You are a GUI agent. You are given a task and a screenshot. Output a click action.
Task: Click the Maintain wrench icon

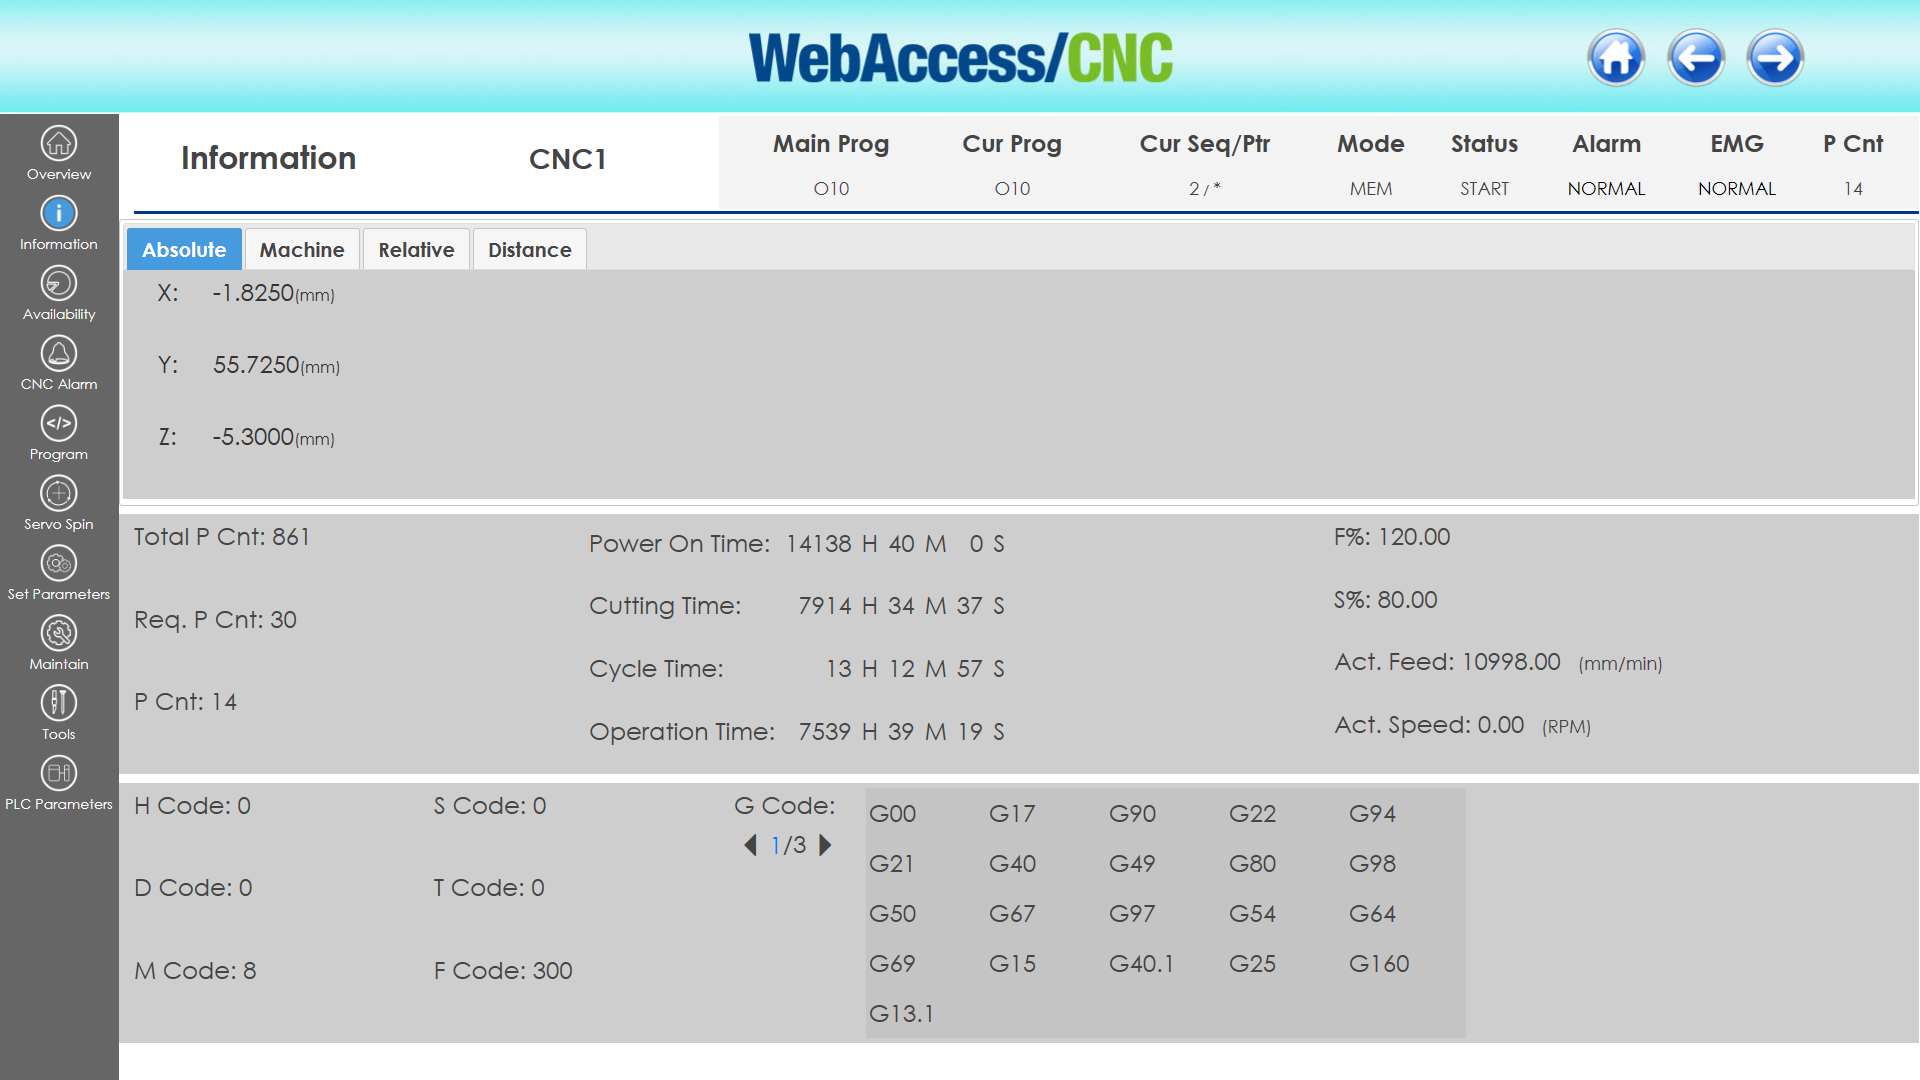tap(59, 634)
